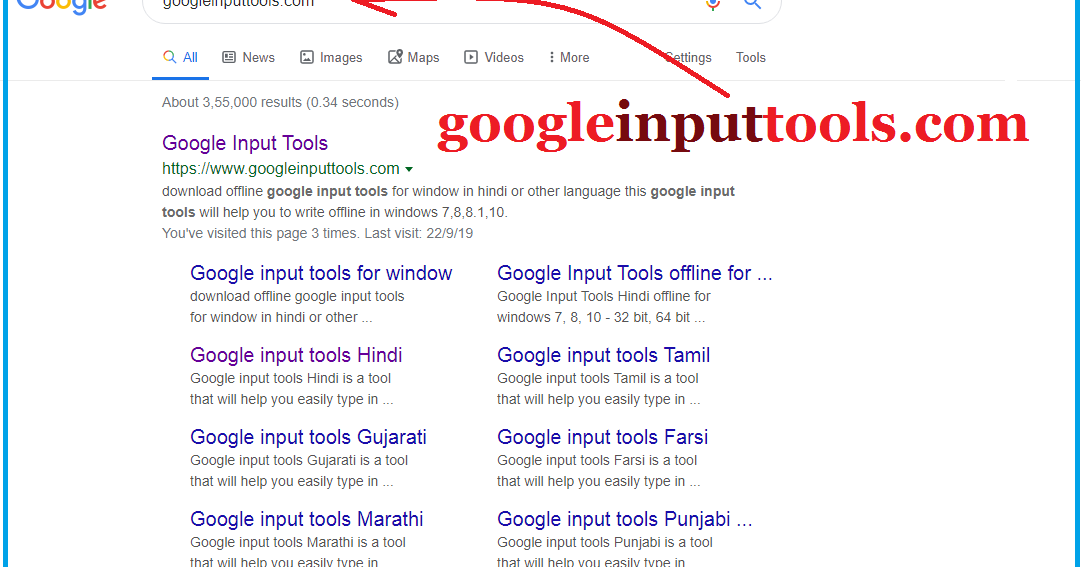Open the Google Input Tools main result
The width and height of the screenshot is (1081, 567).
click(x=245, y=143)
